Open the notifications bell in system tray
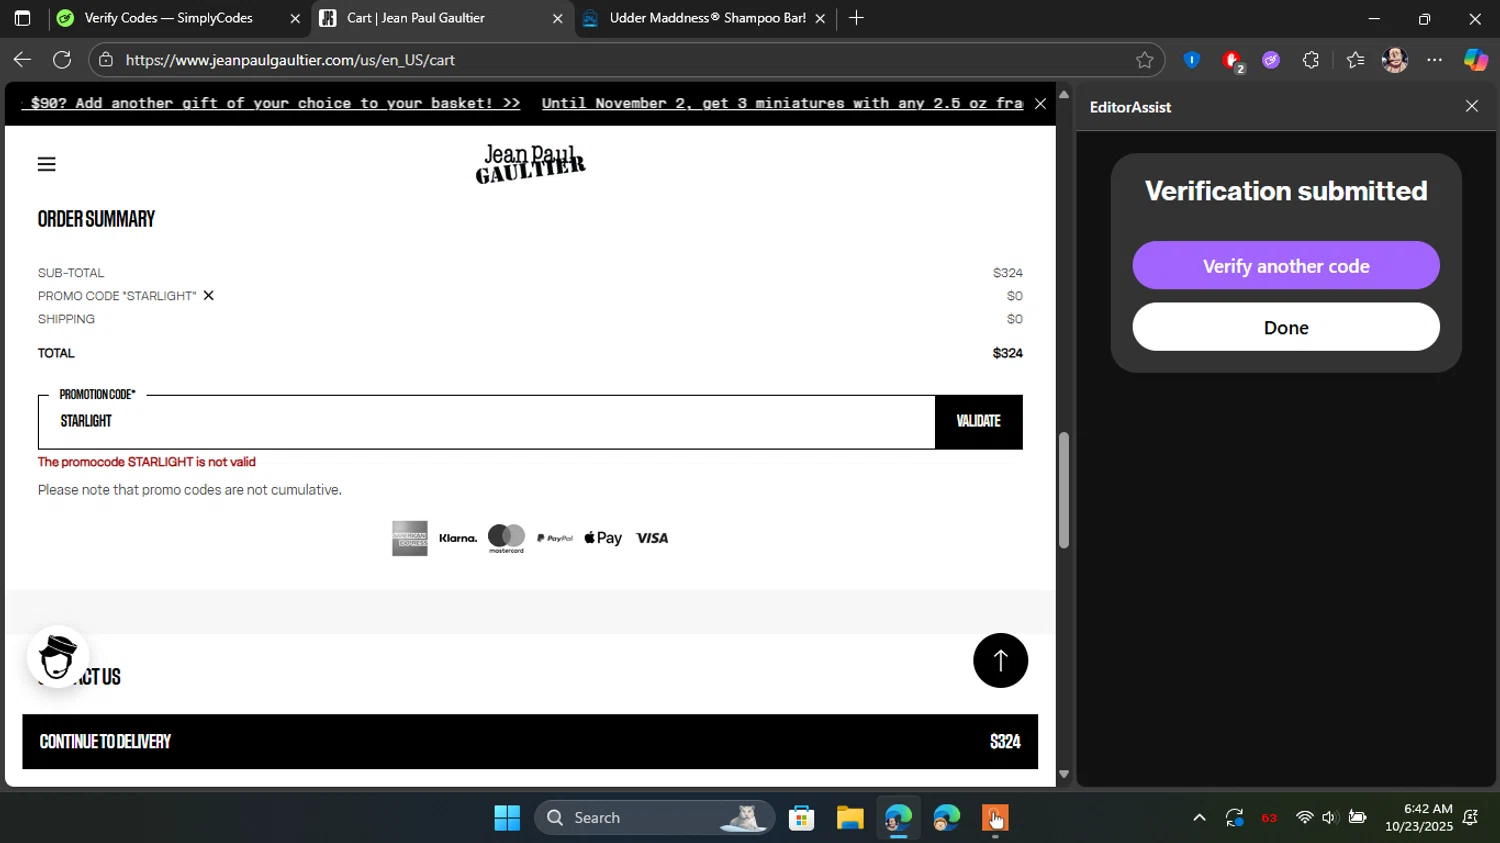Image resolution: width=1500 pixels, height=843 pixels. tap(1471, 818)
